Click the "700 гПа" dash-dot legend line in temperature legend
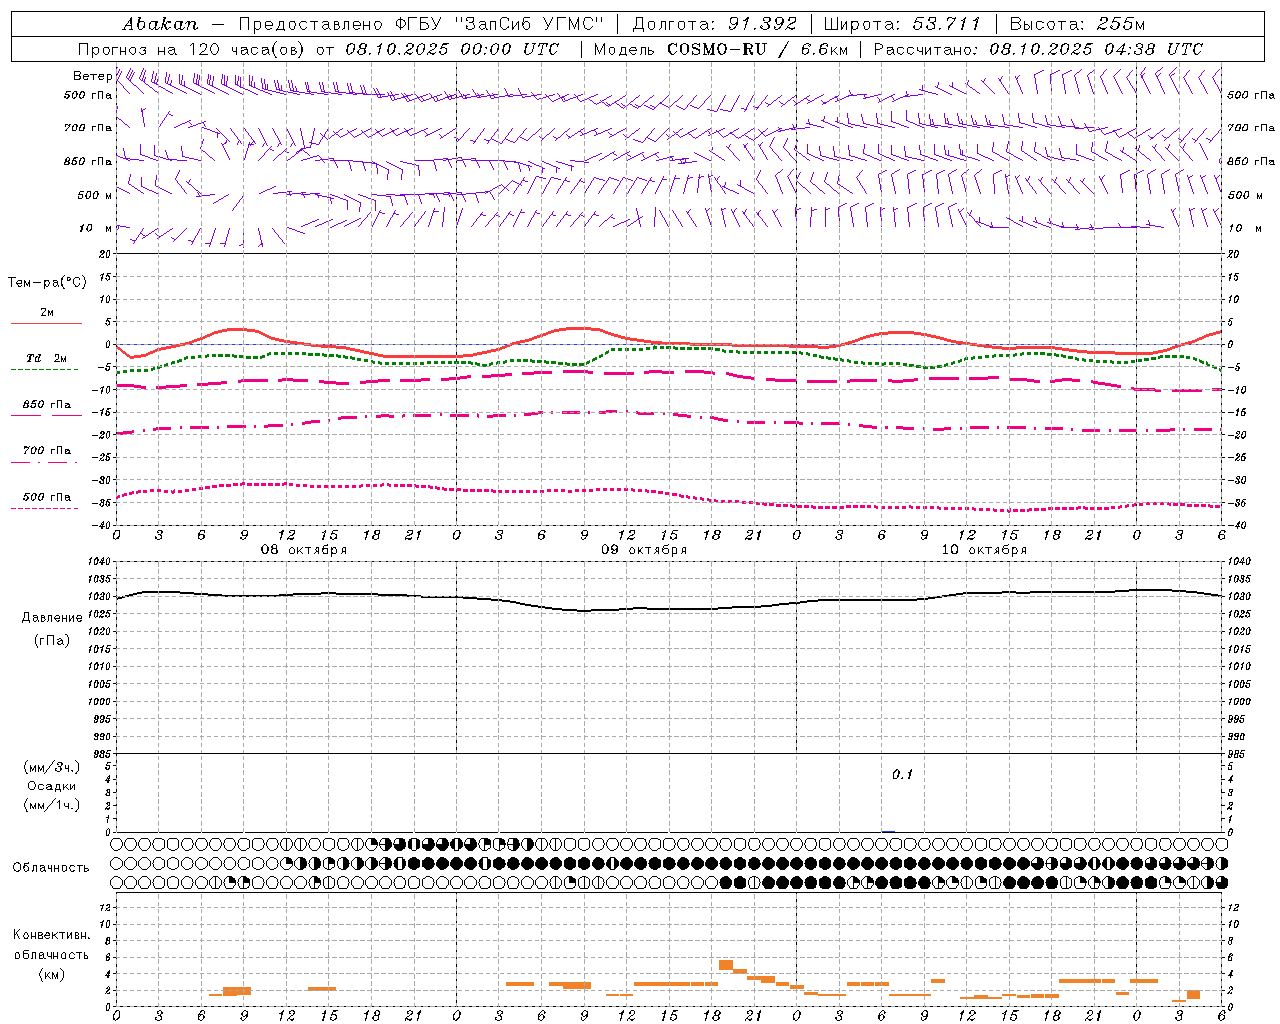 [45, 462]
